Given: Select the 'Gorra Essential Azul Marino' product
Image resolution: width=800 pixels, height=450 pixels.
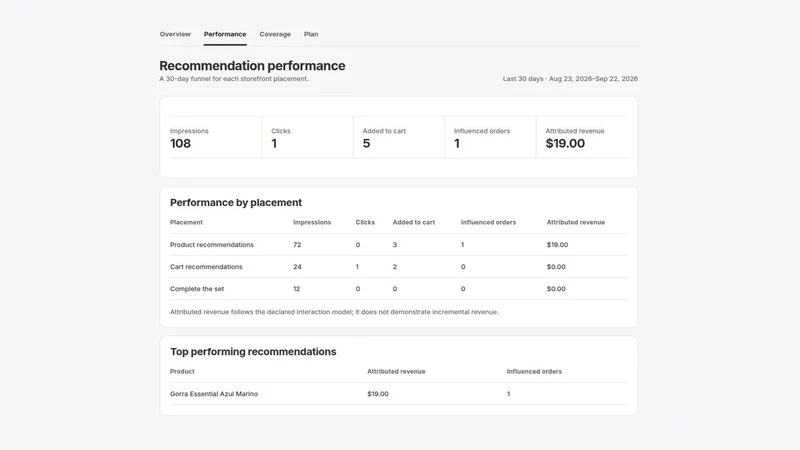Looking at the screenshot, I should tap(214, 394).
